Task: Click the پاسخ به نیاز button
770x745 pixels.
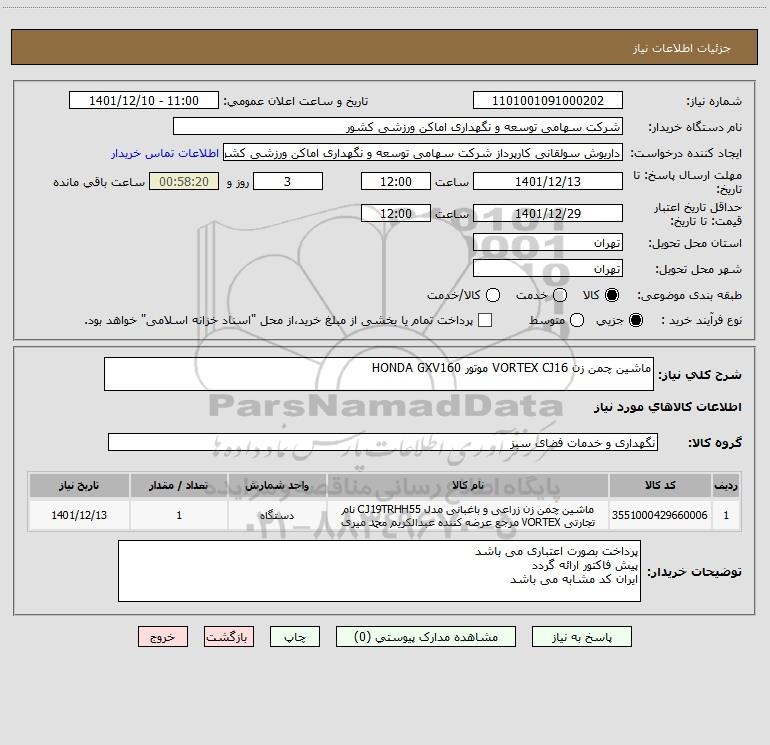Action: [581, 637]
